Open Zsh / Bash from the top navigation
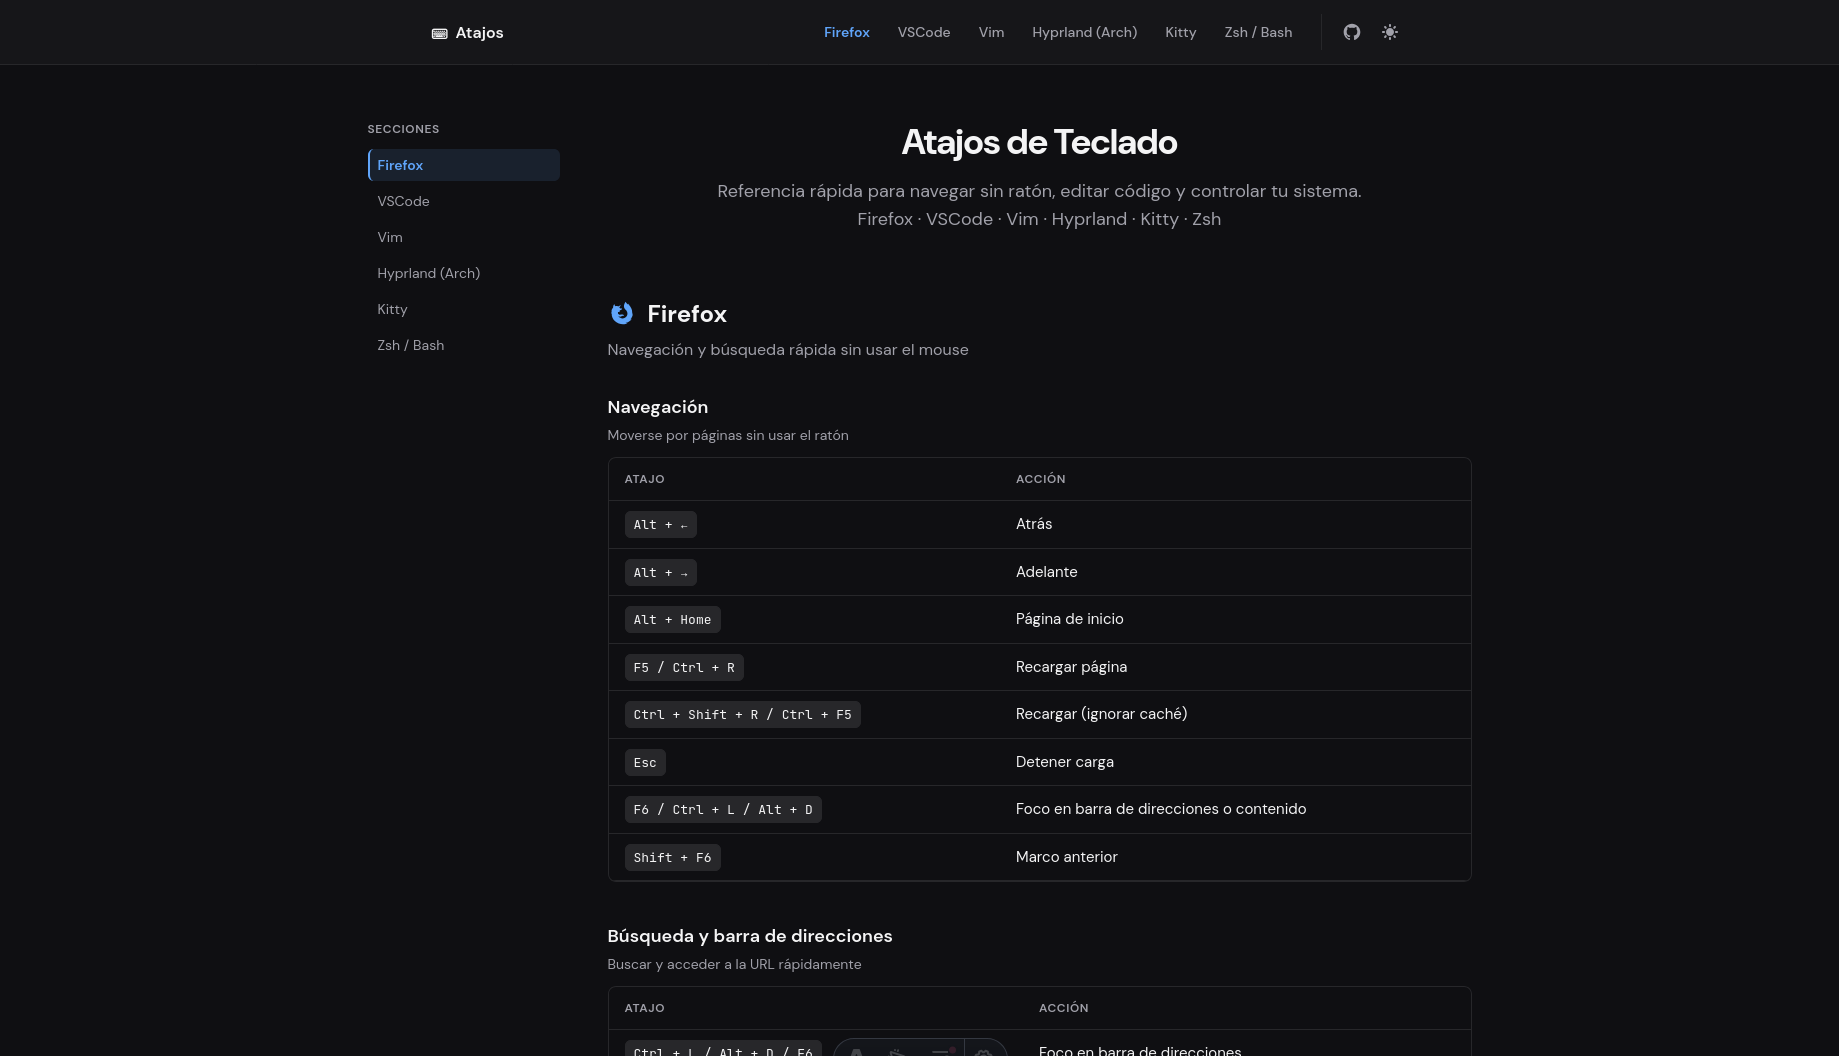This screenshot has width=1839, height=1056. coord(1258,32)
